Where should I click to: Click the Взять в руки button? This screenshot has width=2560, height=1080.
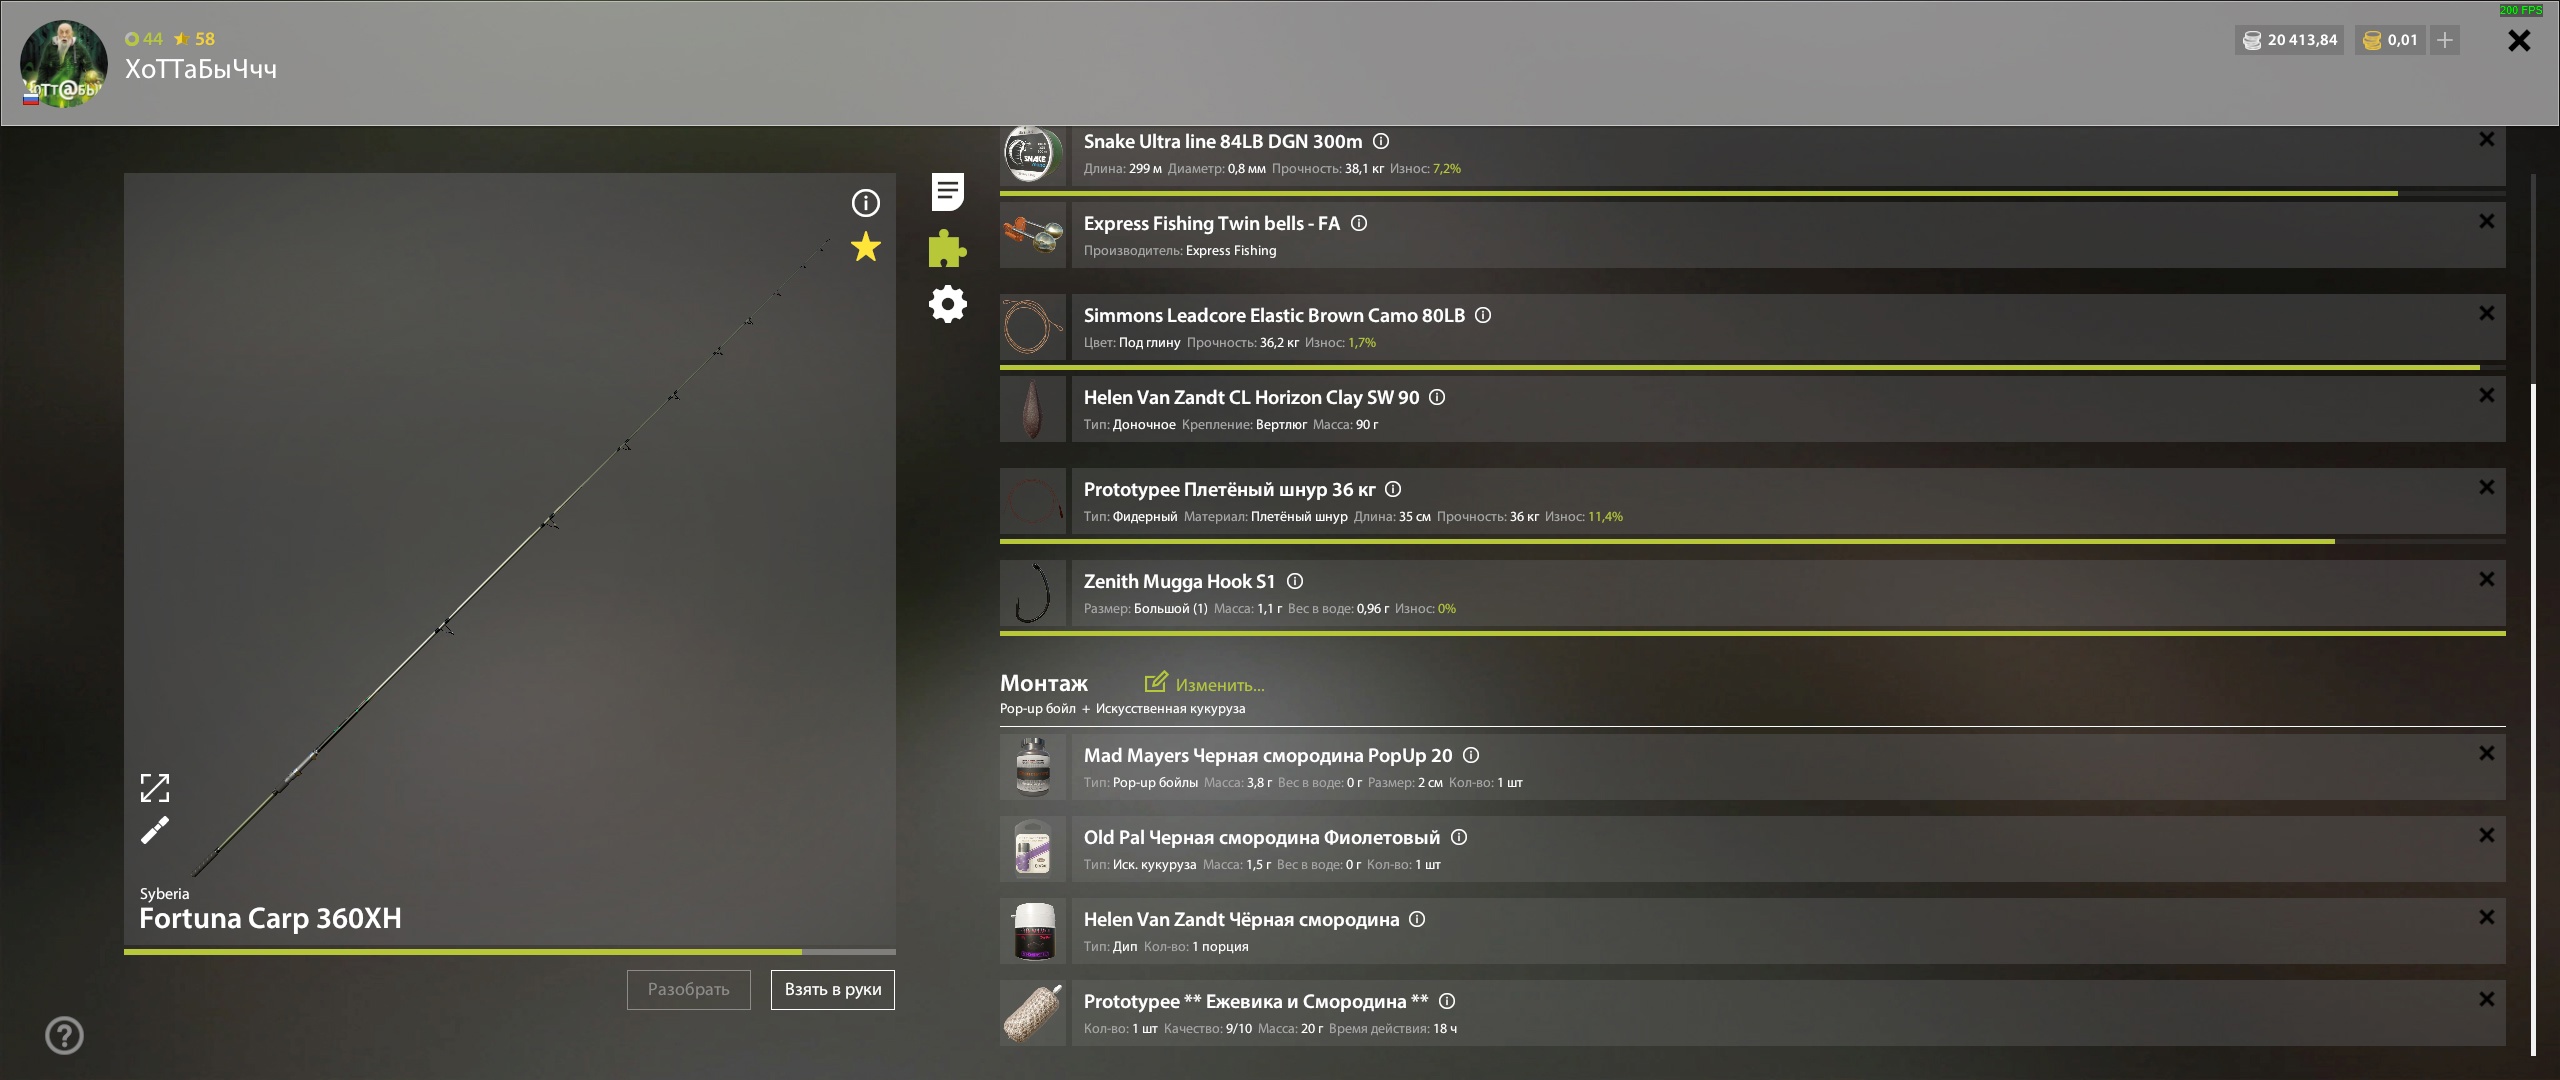(x=833, y=990)
